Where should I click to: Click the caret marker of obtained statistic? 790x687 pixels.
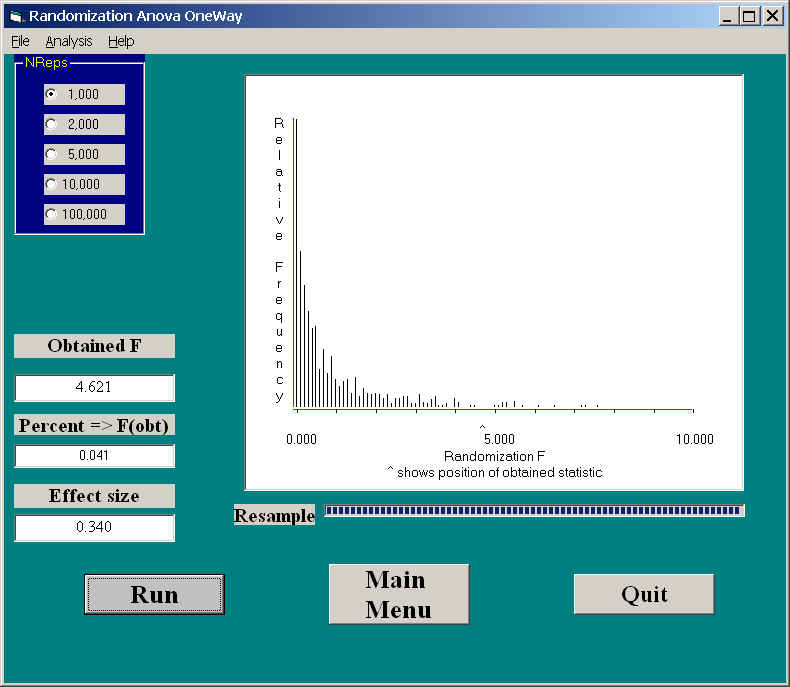482,427
